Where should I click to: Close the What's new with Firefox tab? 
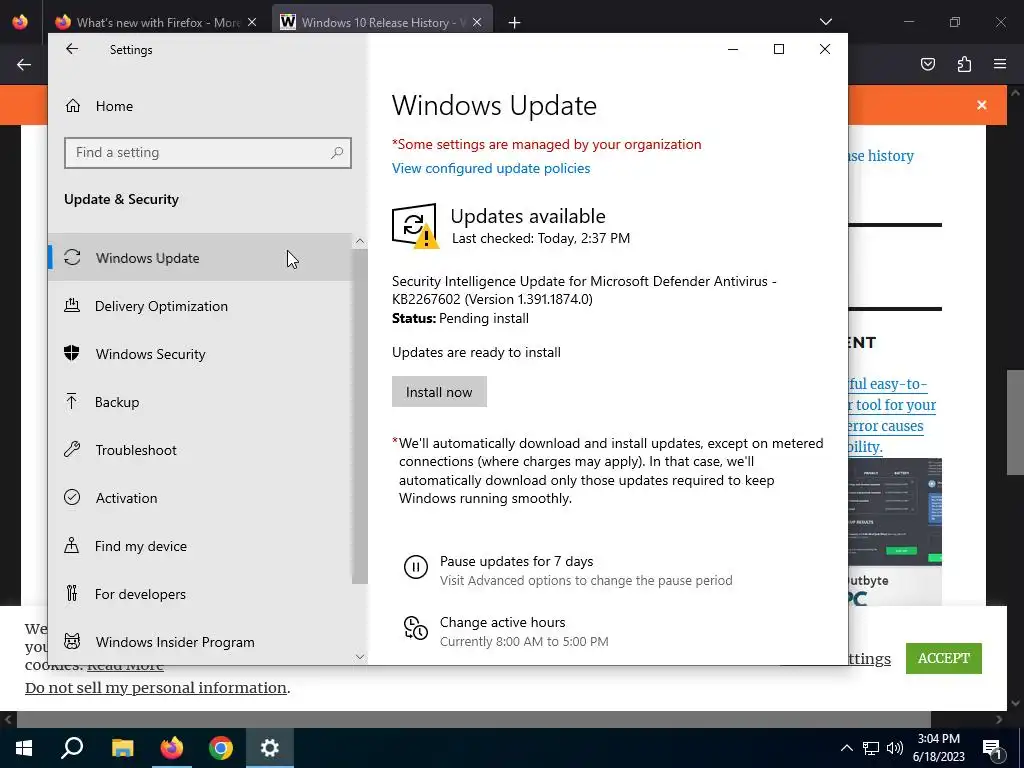[x=252, y=22]
